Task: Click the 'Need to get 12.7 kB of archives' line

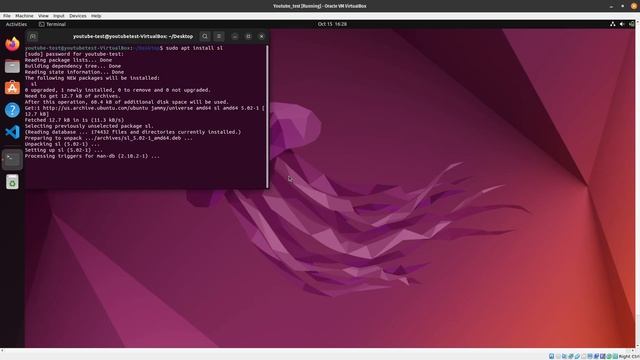Action: (x=73, y=96)
